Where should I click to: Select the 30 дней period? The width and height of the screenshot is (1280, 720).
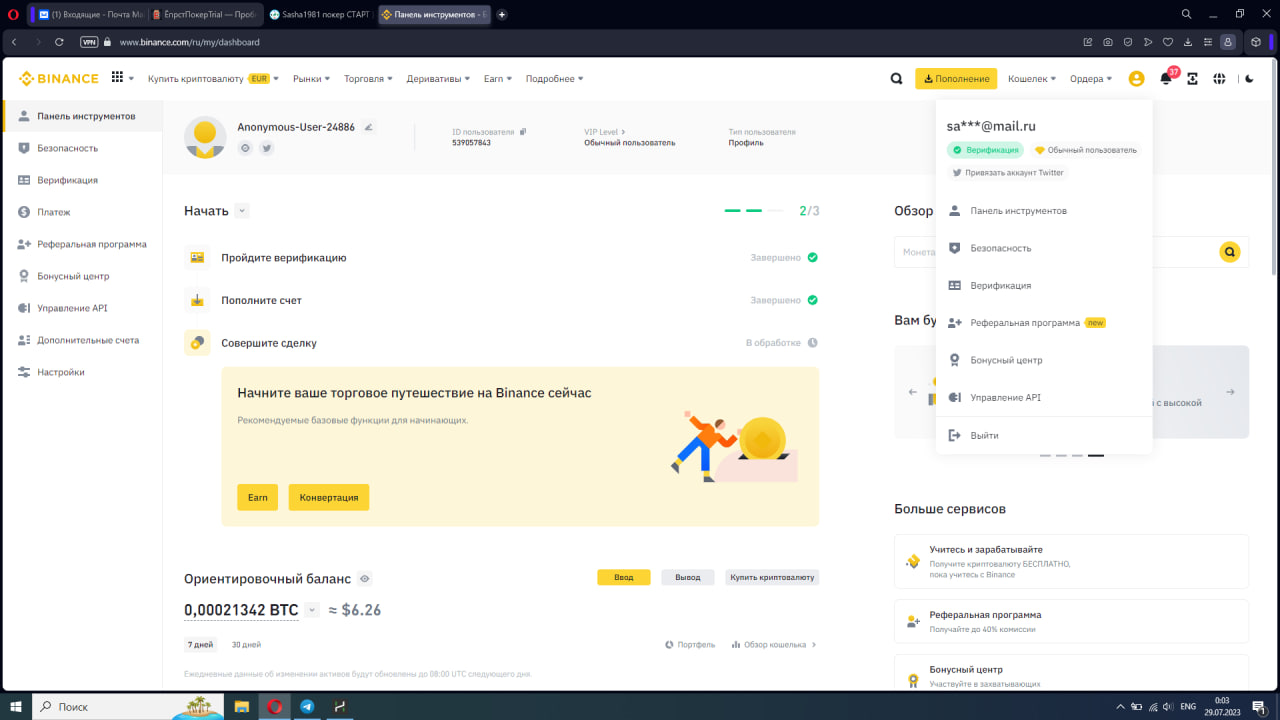246,644
